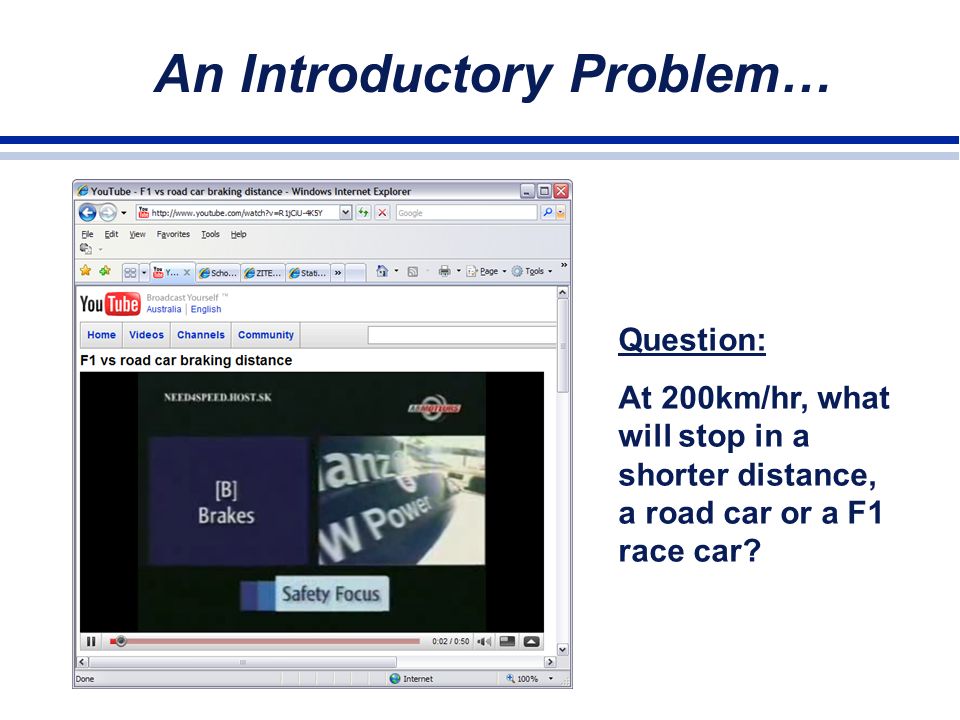Click the Print icon
The image size is (960, 720).
click(444, 271)
